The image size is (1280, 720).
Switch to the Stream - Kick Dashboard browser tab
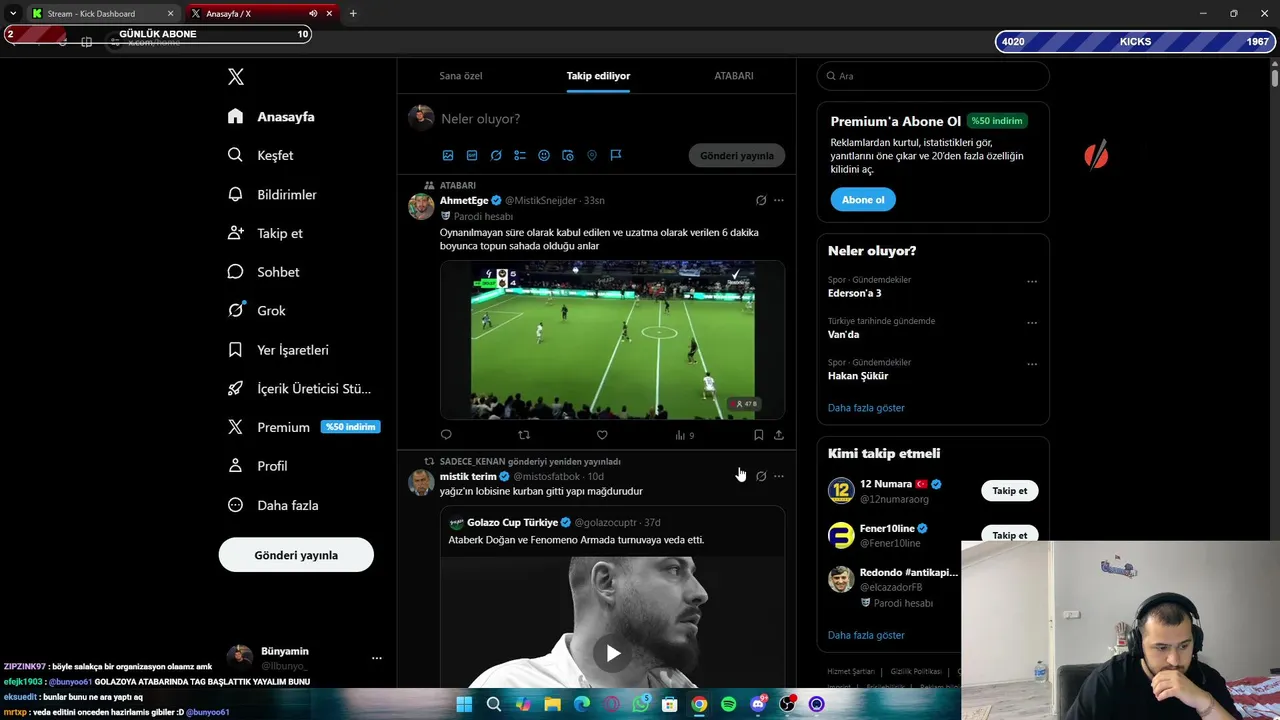tap(102, 14)
